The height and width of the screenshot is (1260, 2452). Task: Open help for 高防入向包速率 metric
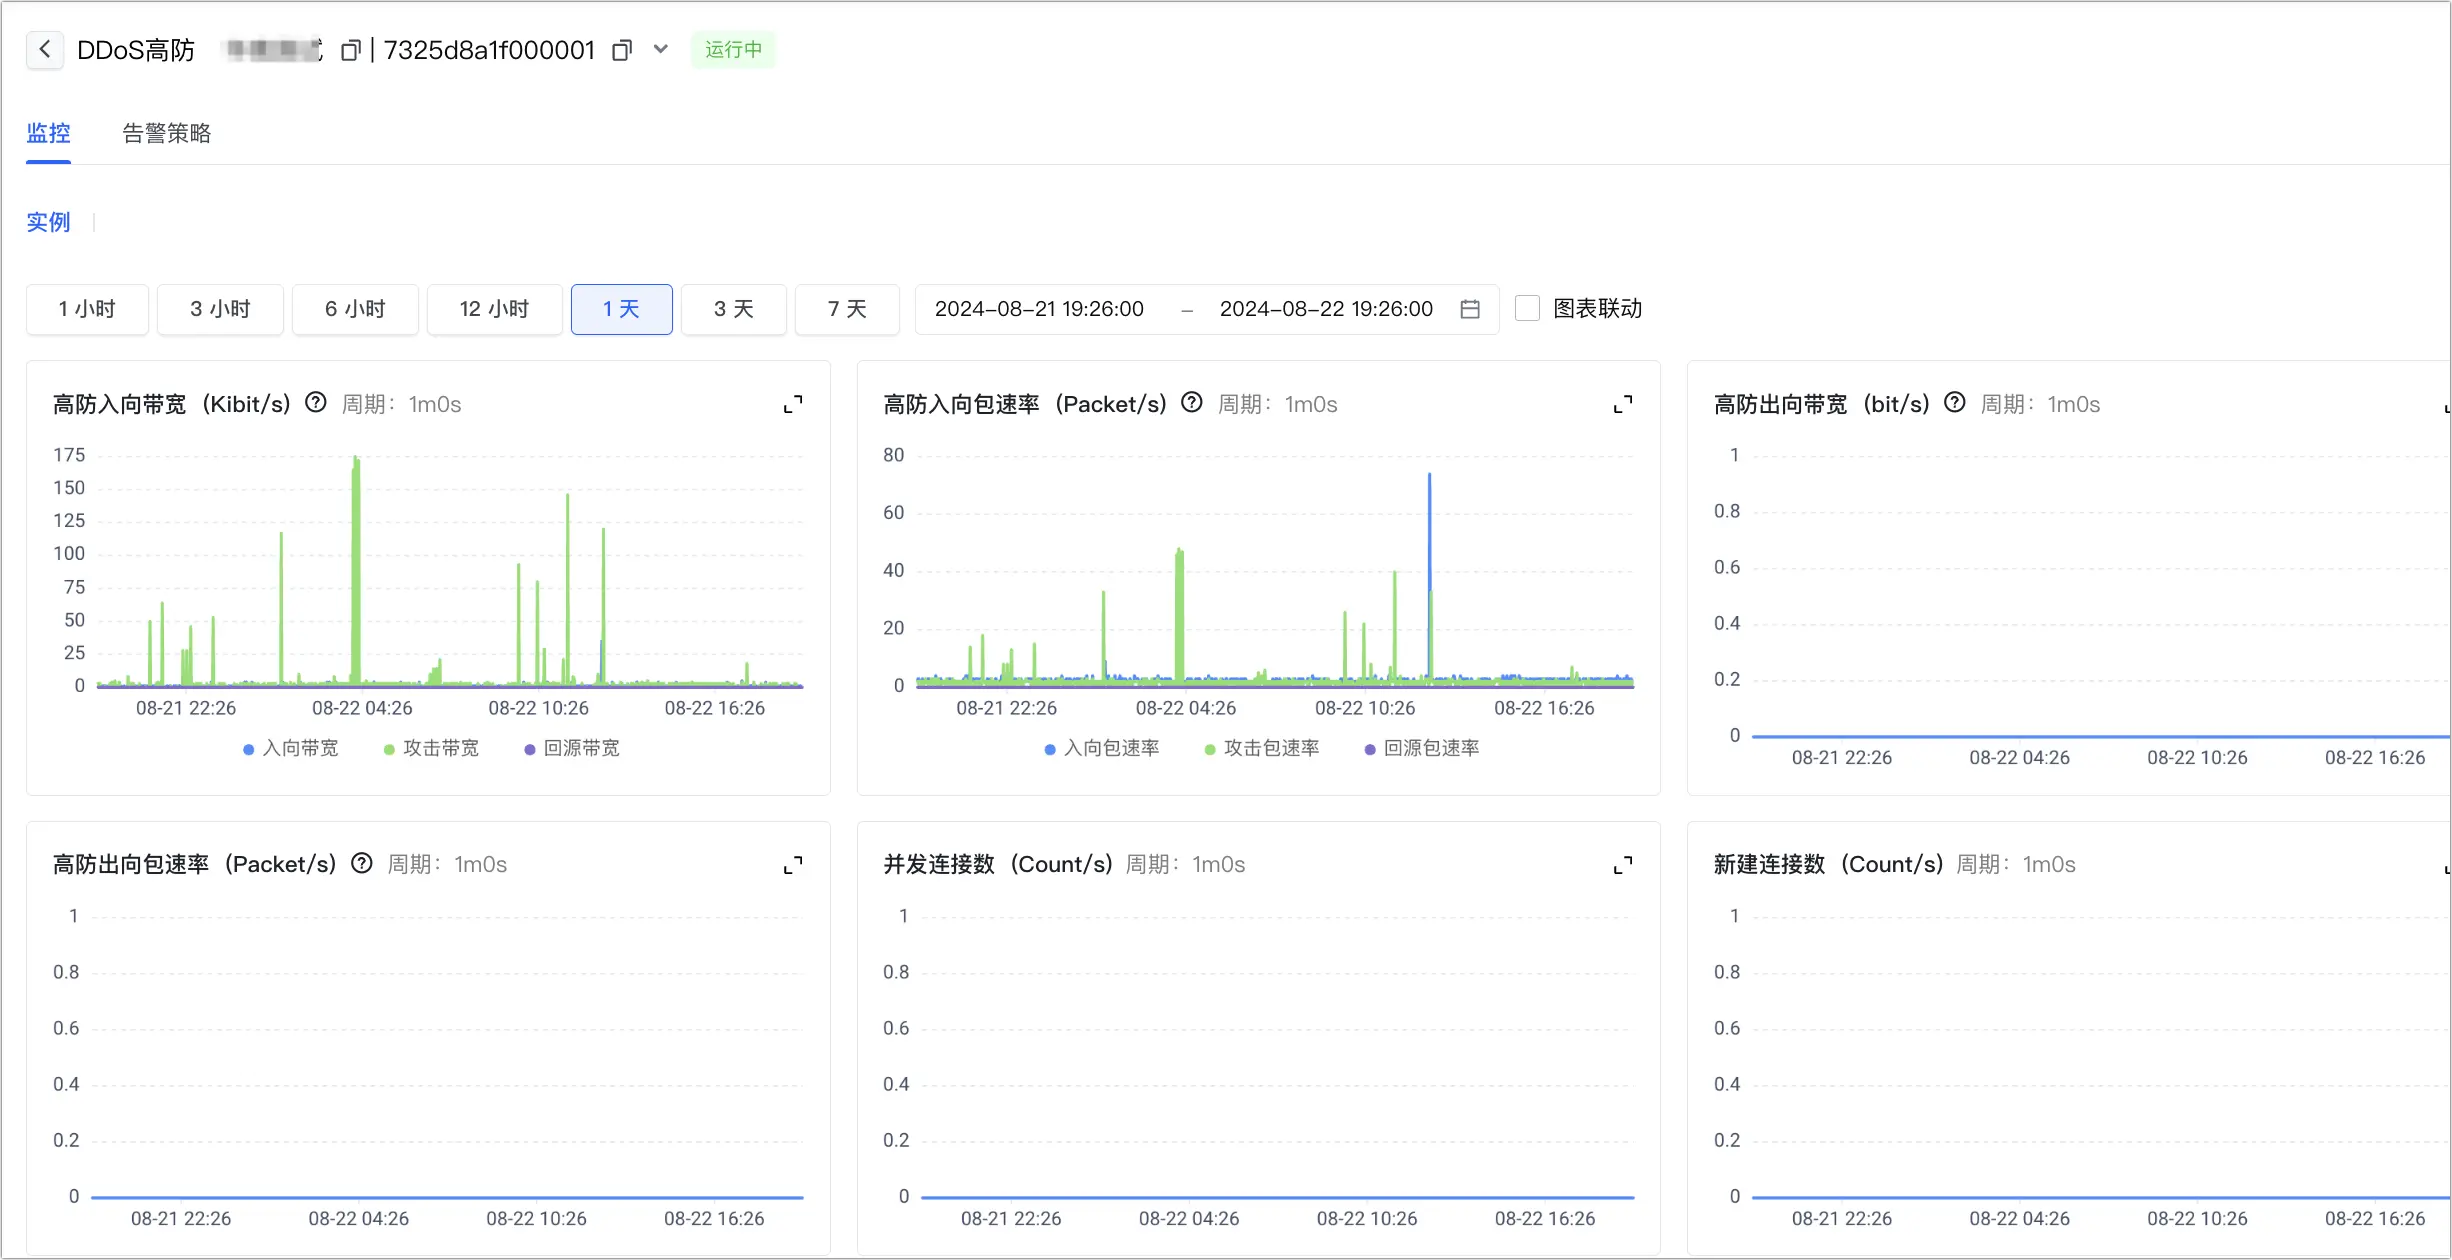(1192, 403)
